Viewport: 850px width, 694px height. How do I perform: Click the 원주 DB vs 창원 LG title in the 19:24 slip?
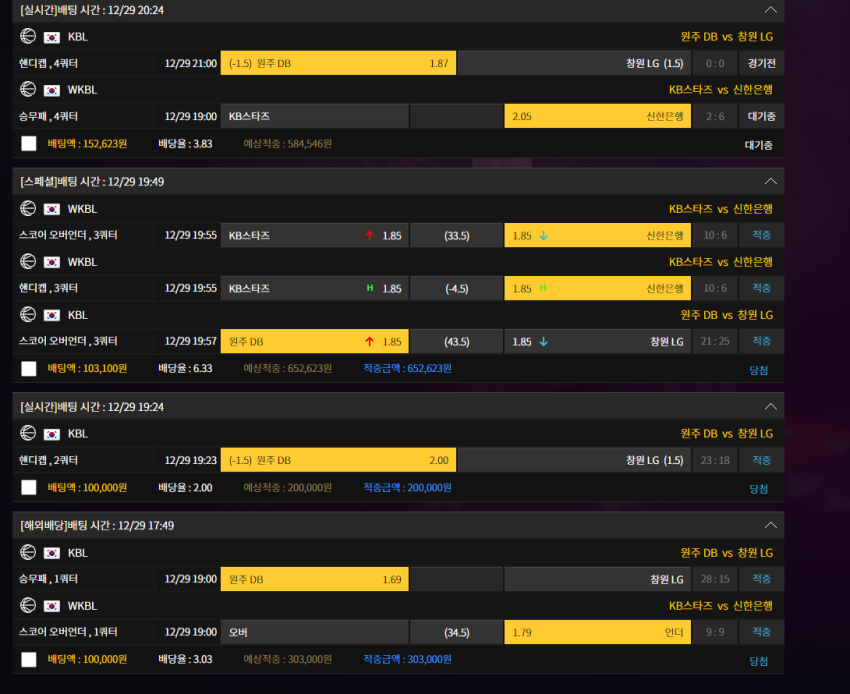(x=726, y=434)
